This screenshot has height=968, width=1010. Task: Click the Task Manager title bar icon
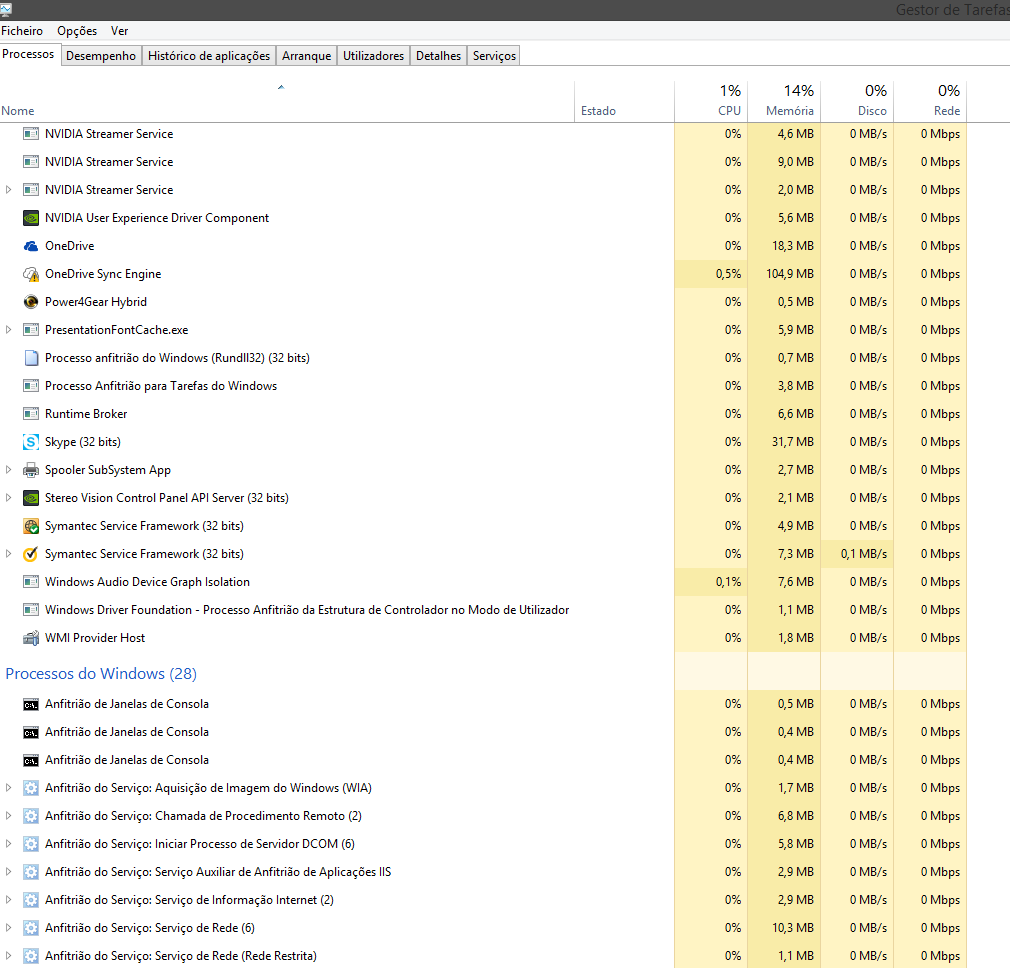coord(7,9)
